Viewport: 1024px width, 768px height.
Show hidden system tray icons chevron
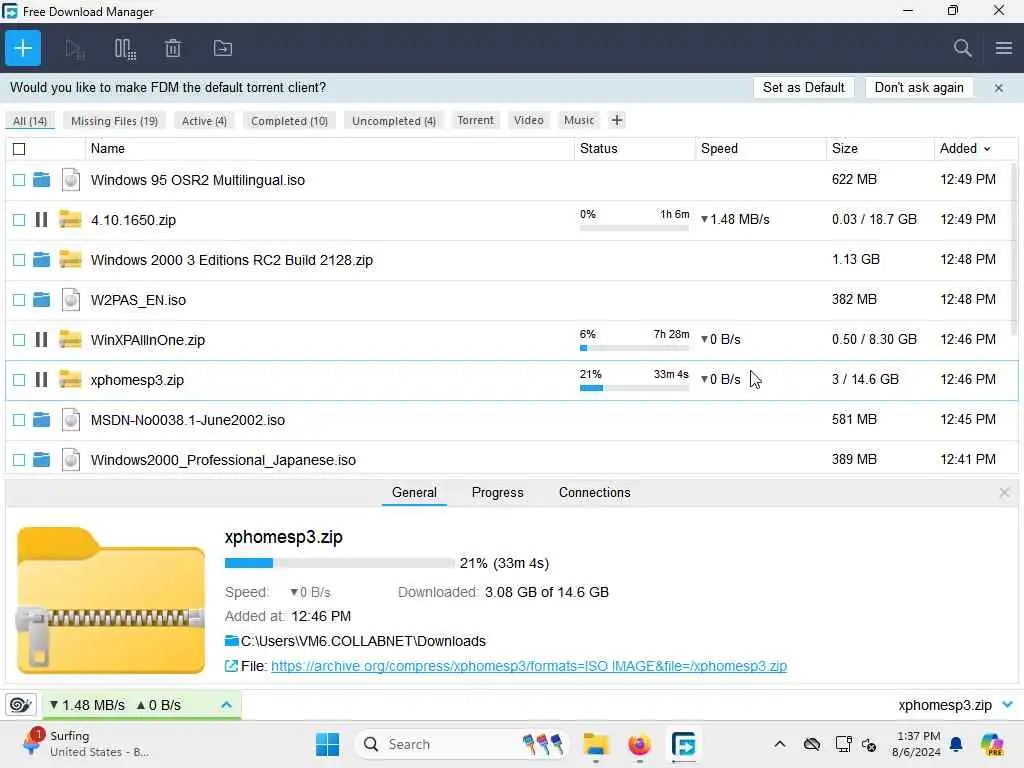[780, 744]
